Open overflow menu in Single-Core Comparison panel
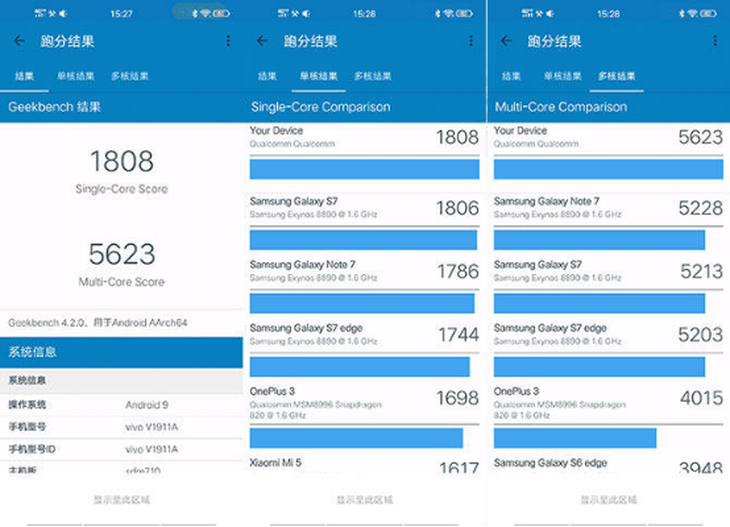The width and height of the screenshot is (730, 527). (471, 41)
